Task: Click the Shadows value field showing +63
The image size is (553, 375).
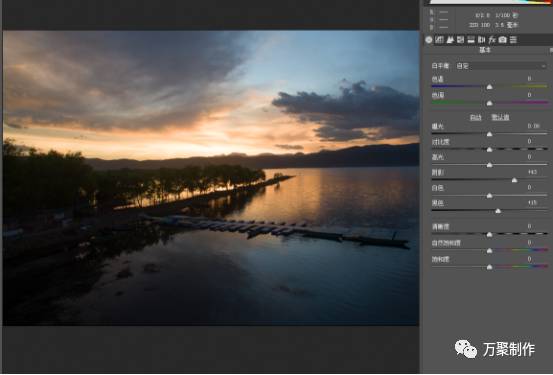Action: click(x=532, y=172)
